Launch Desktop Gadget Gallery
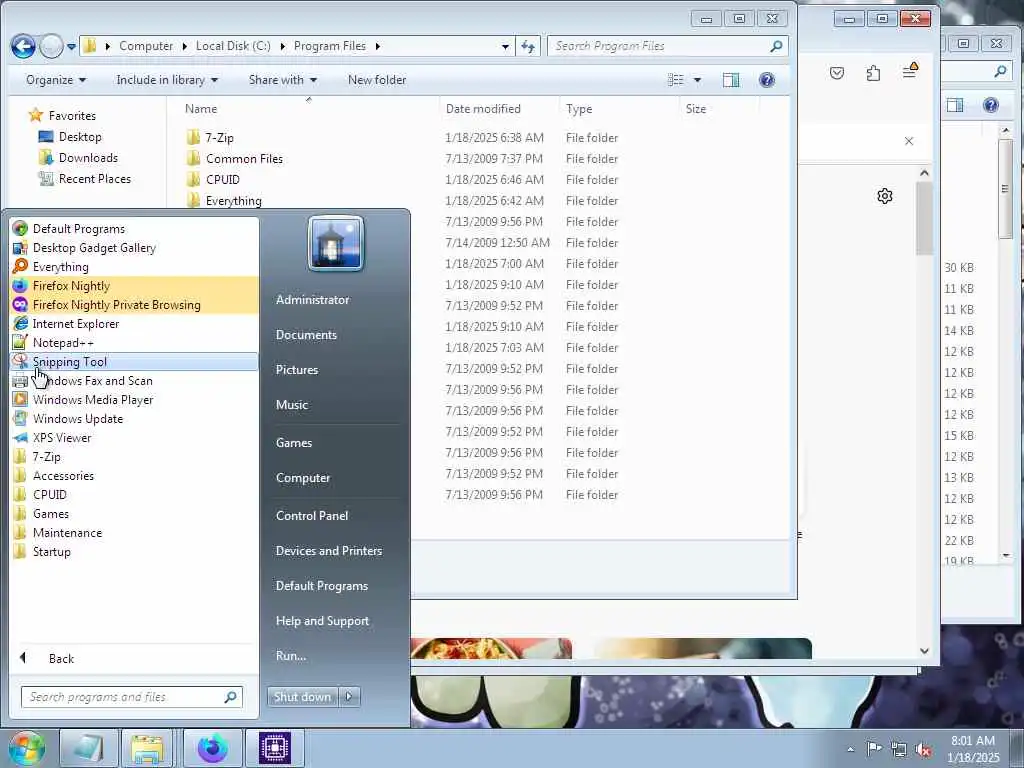Viewport: 1024px width, 768px height. (x=134, y=248)
